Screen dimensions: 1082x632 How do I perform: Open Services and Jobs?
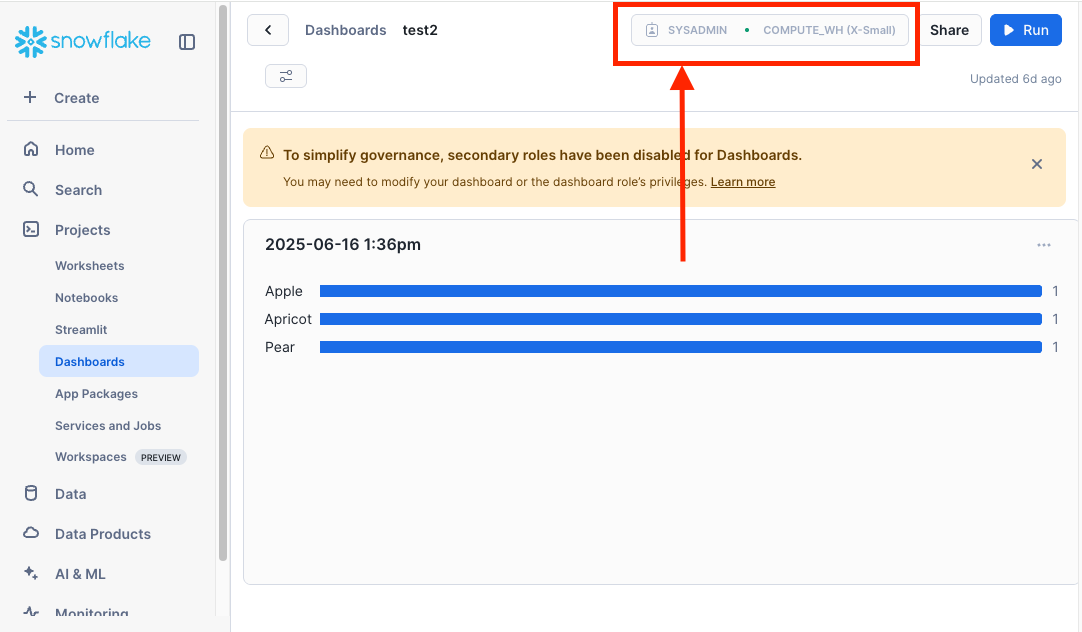pyautogui.click(x=108, y=426)
